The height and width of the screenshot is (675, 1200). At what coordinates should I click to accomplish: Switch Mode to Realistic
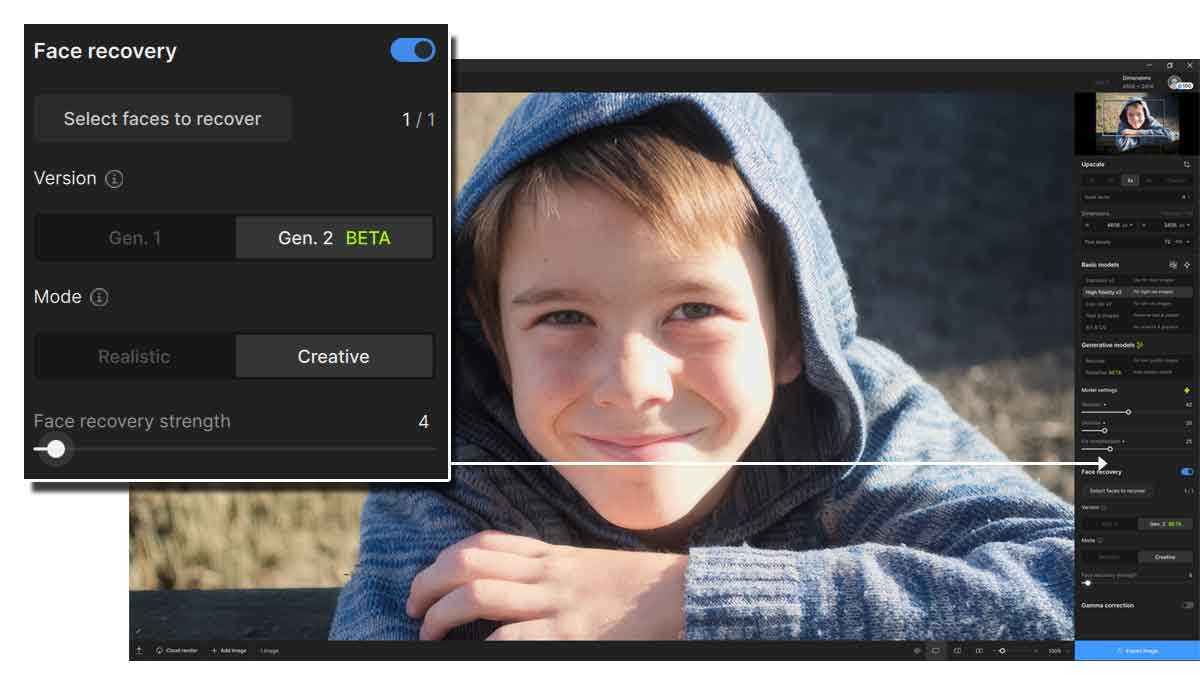(x=136, y=356)
